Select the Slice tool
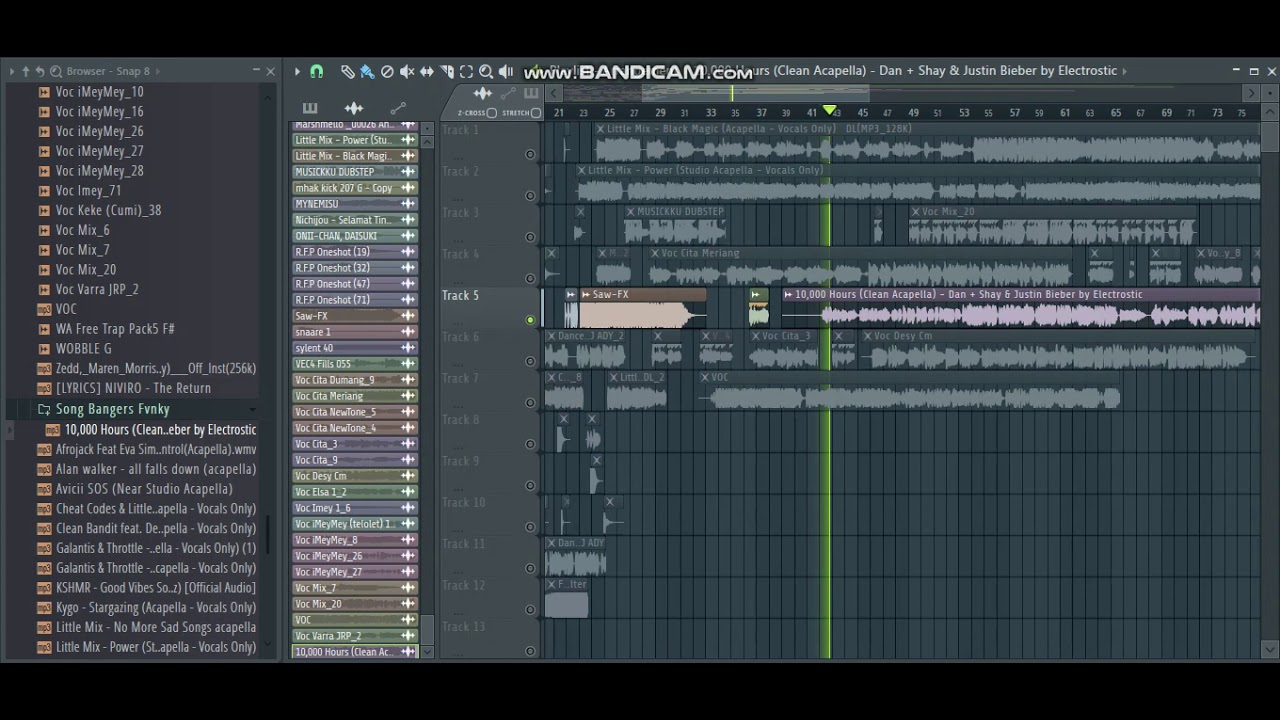This screenshot has width=1280, height=720. 447,71
